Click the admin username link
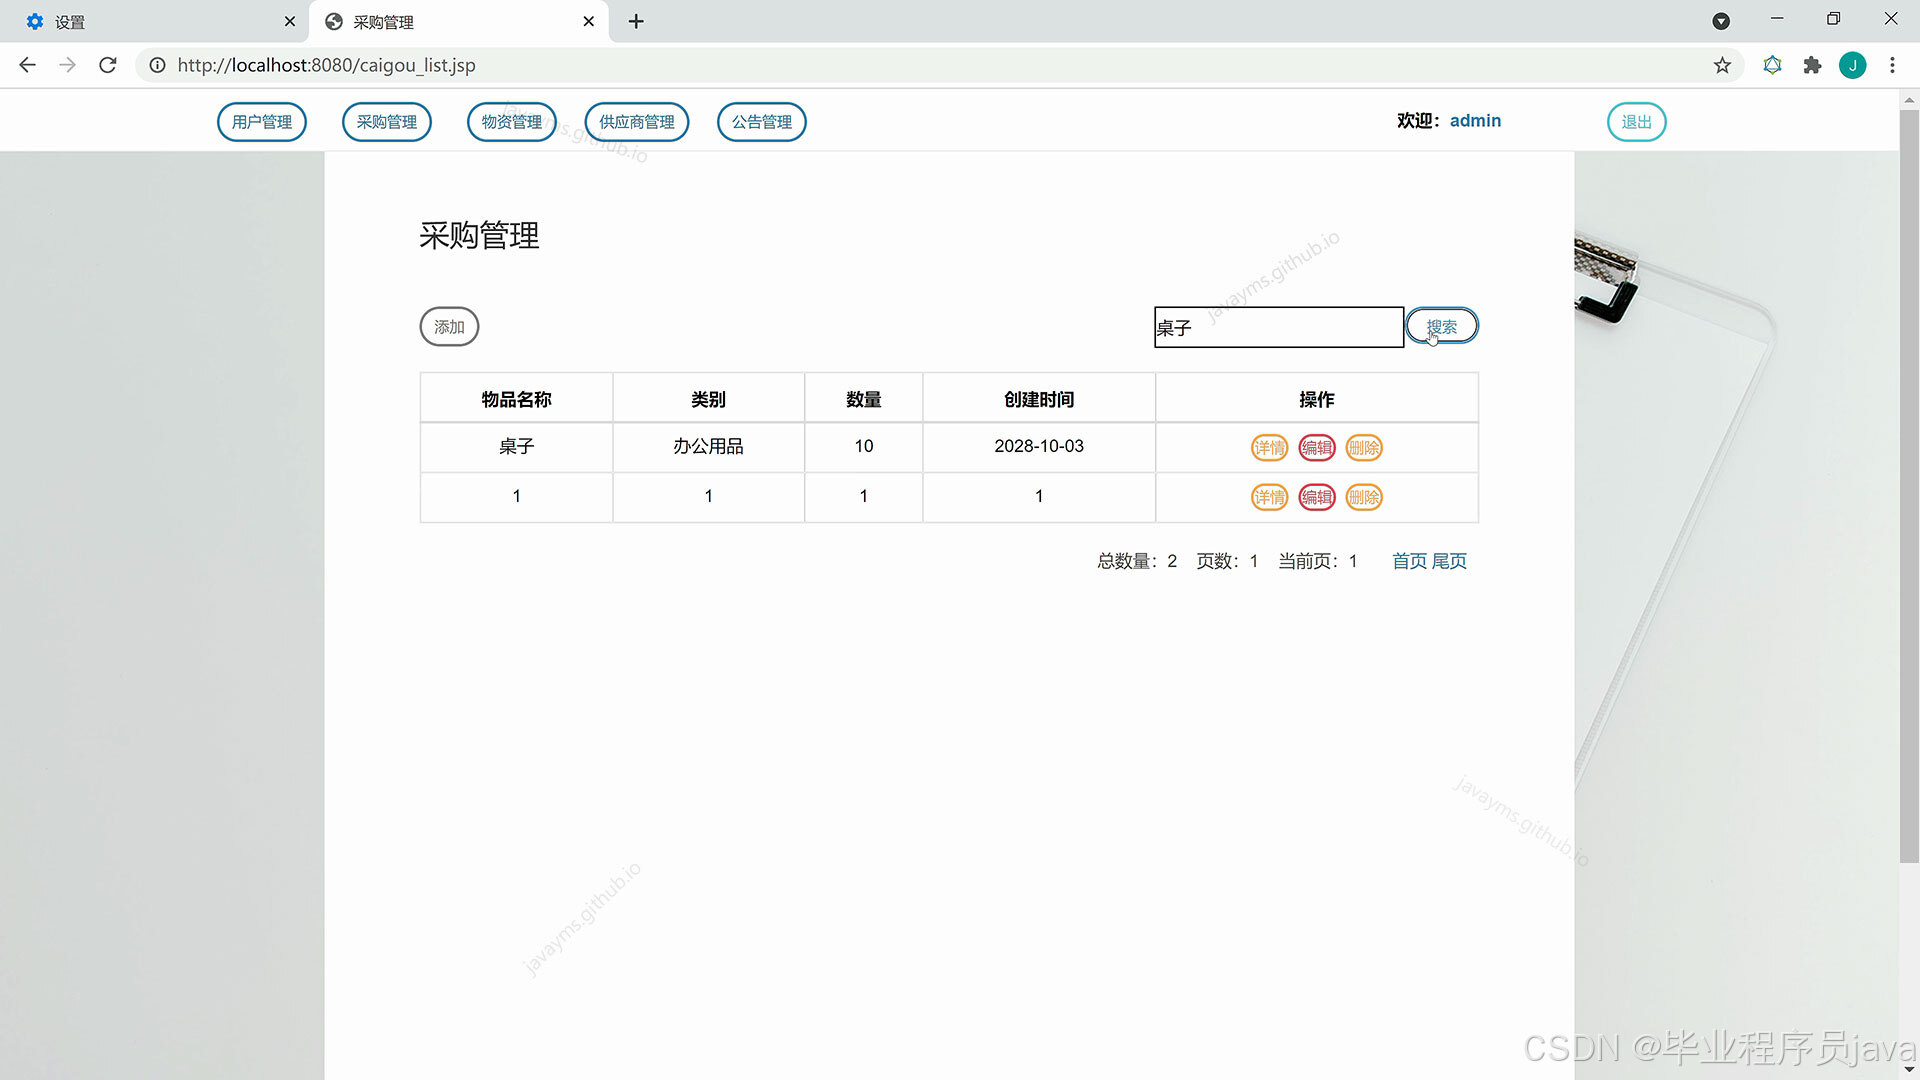The image size is (1920, 1080). click(x=1475, y=121)
